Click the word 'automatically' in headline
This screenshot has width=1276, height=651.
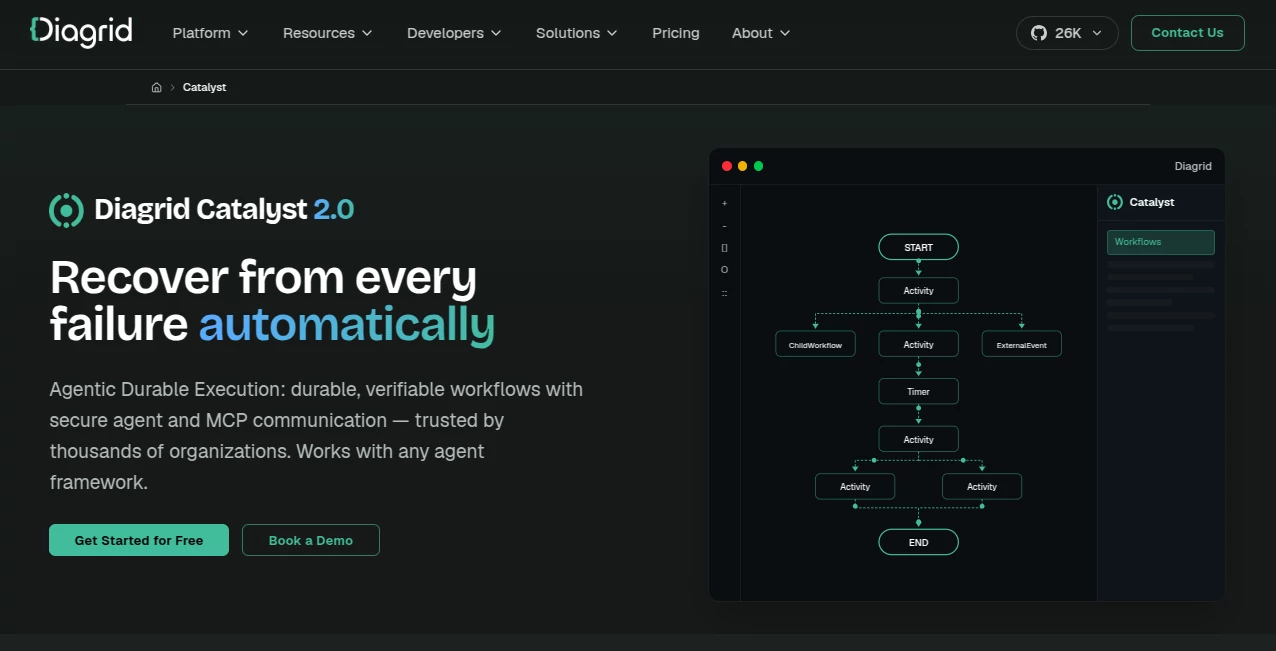tap(347, 324)
